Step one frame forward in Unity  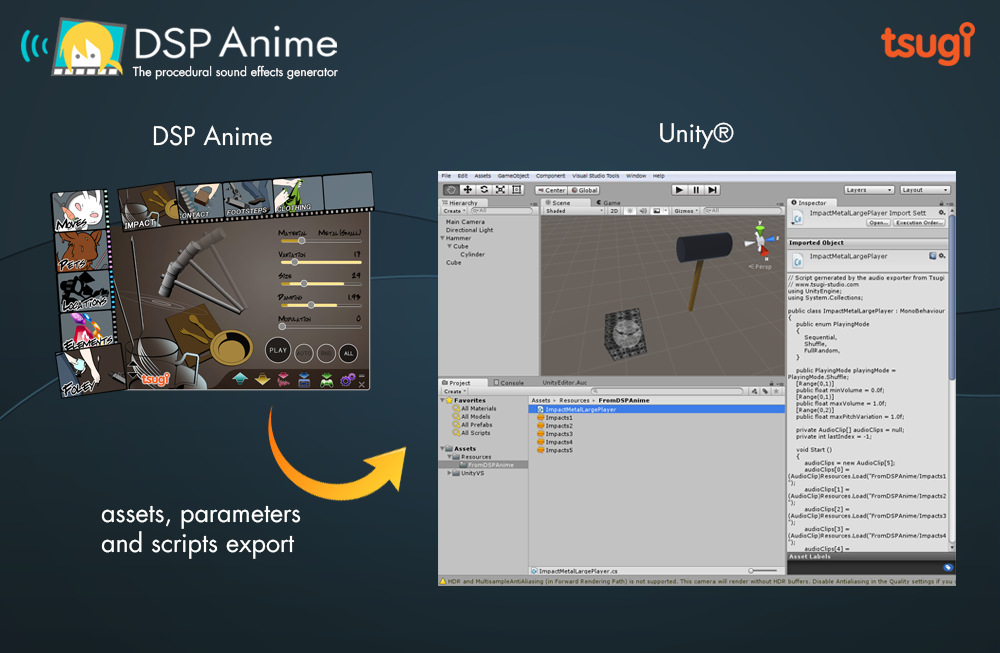(x=712, y=190)
